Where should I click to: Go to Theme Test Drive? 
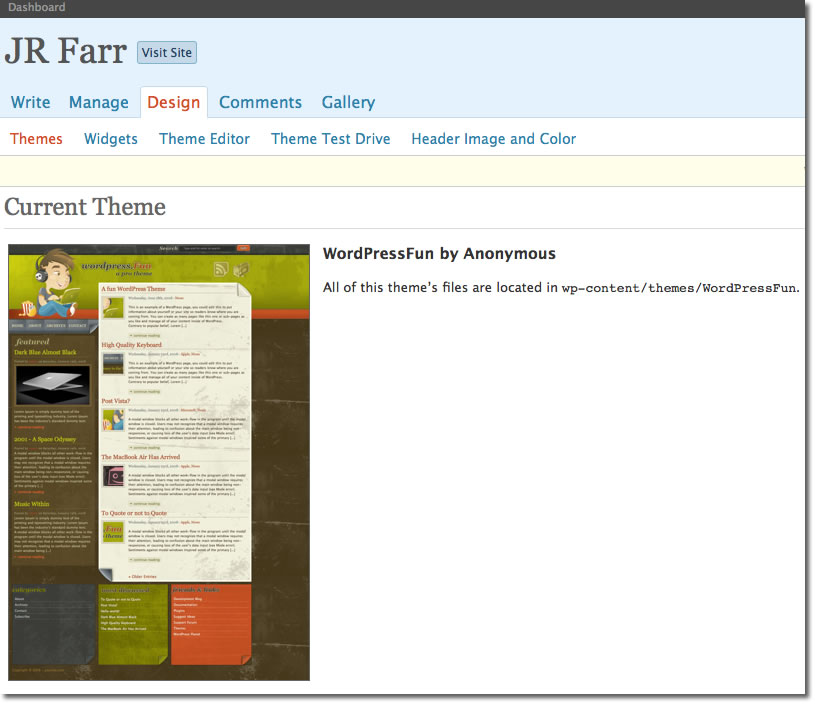pyautogui.click(x=331, y=139)
